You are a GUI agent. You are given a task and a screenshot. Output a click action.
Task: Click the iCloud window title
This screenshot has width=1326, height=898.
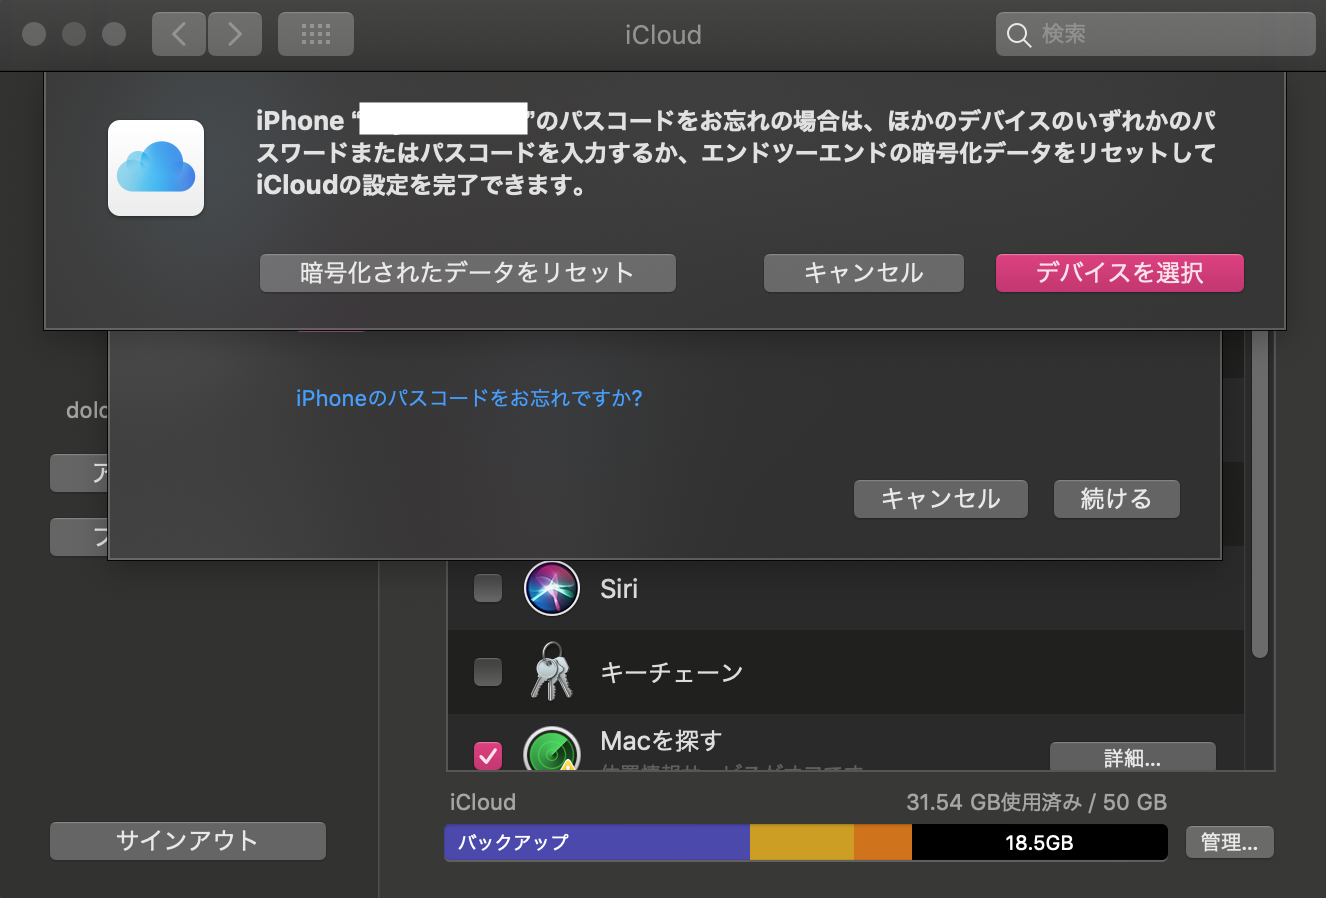(663, 35)
